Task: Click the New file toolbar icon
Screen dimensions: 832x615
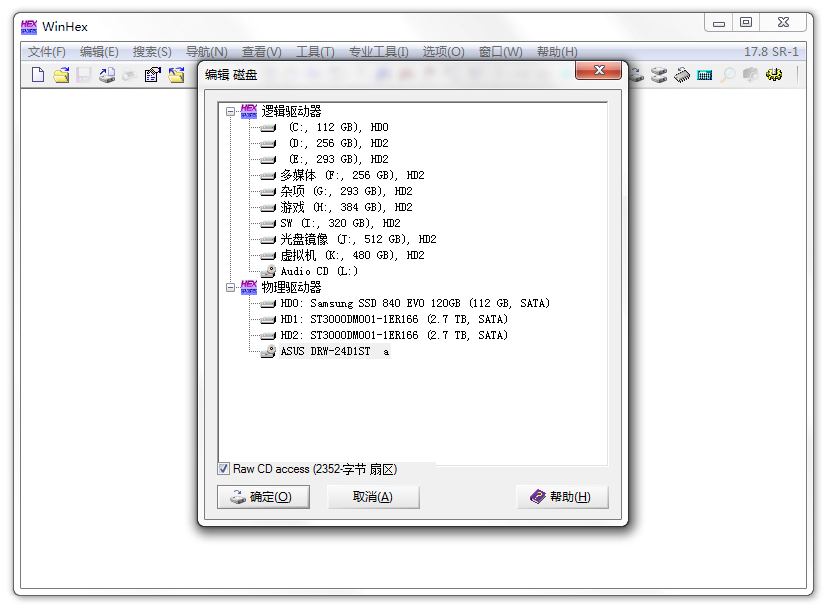Action: (38, 75)
